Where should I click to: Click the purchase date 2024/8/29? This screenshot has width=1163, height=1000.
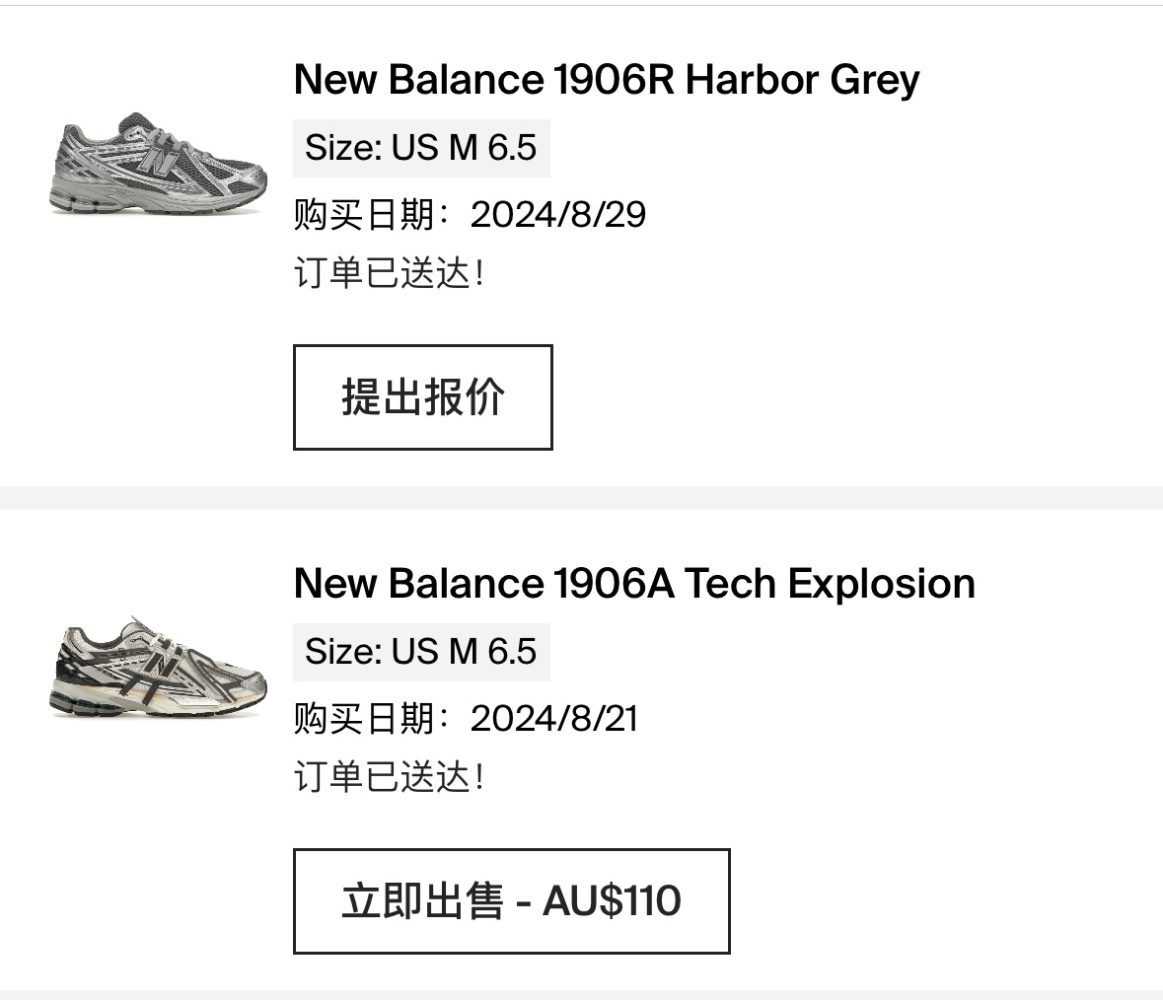pyautogui.click(x=558, y=214)
